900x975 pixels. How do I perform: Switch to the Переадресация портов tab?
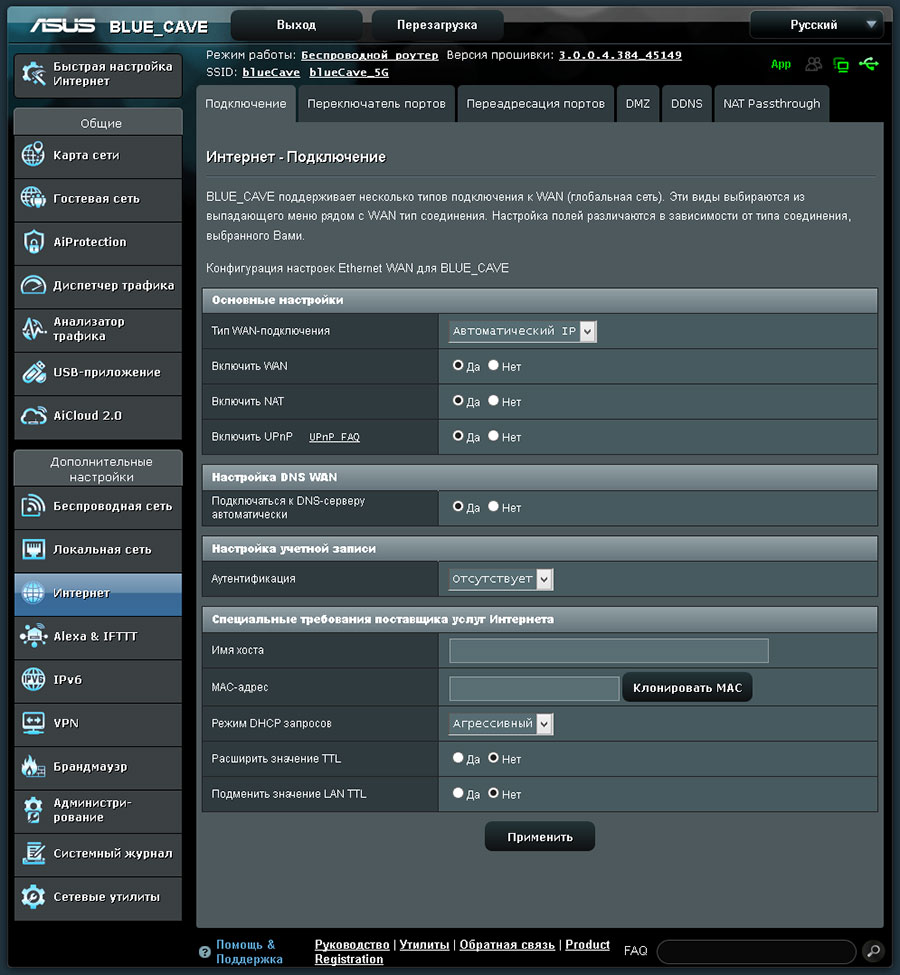point(536,104)
